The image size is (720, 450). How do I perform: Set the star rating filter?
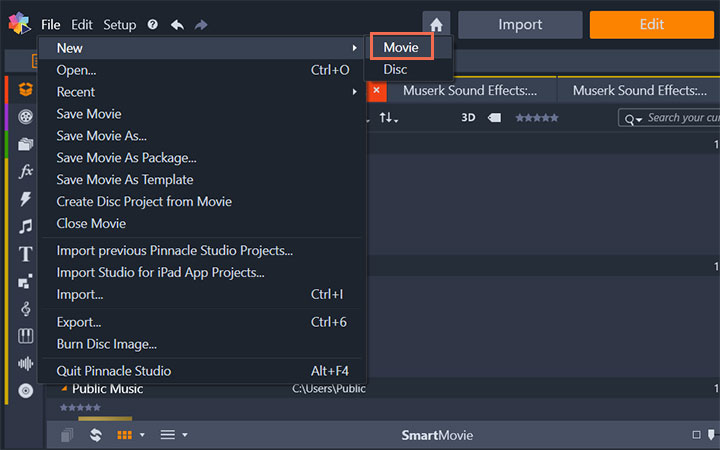tap(536, 118)
